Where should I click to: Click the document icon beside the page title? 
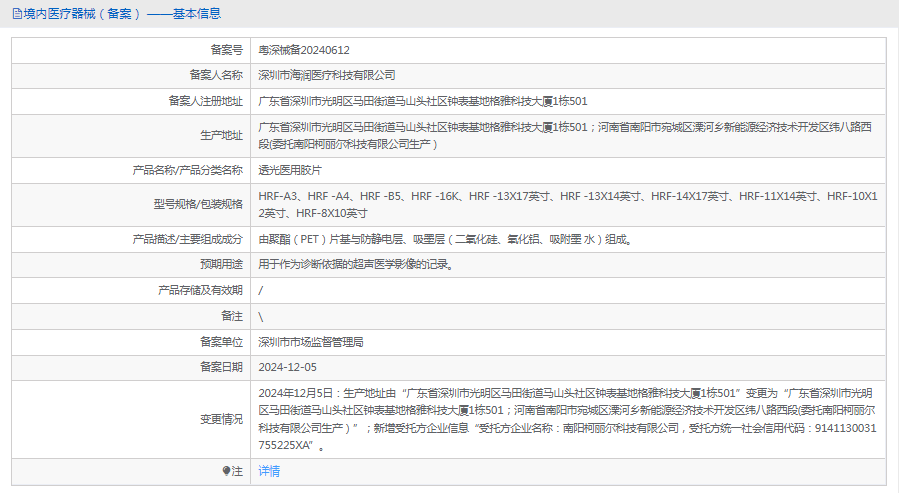(x=17, y=14)
